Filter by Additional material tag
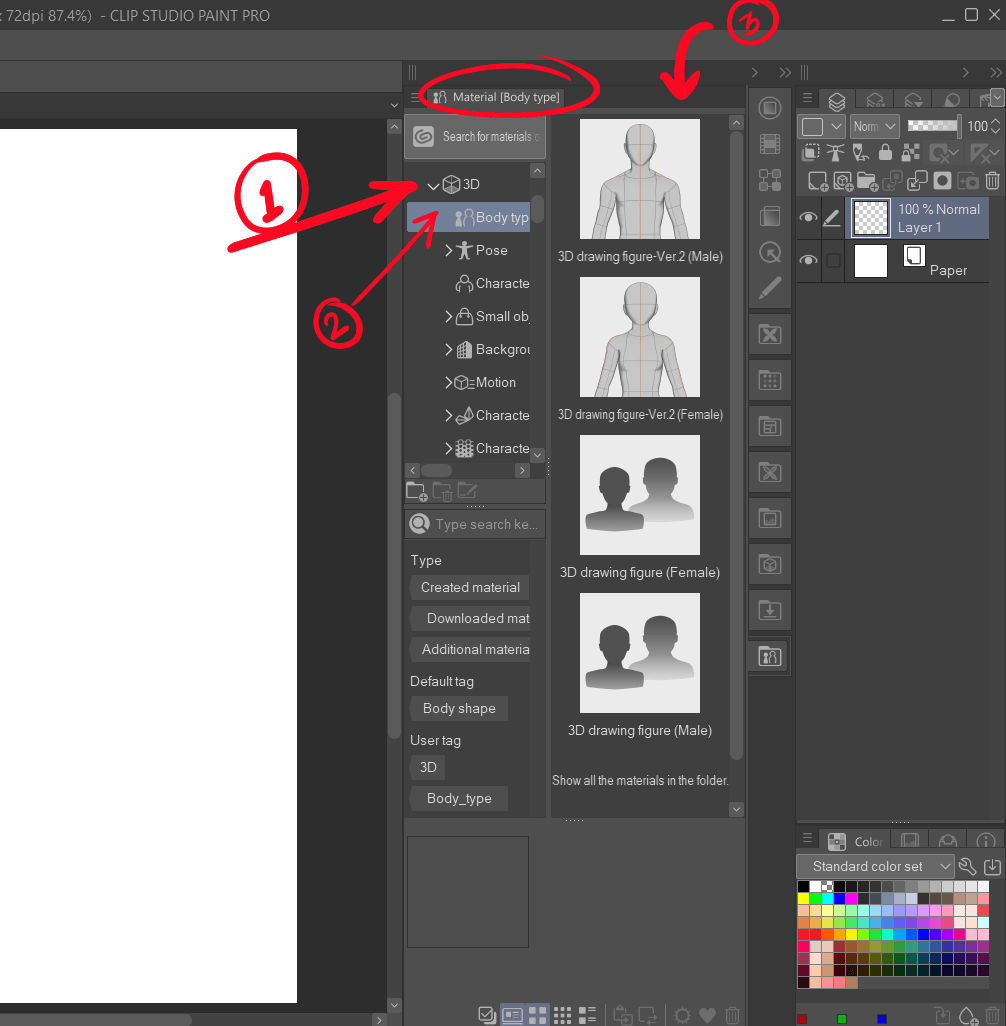1006x1026 pixels. 470,649
